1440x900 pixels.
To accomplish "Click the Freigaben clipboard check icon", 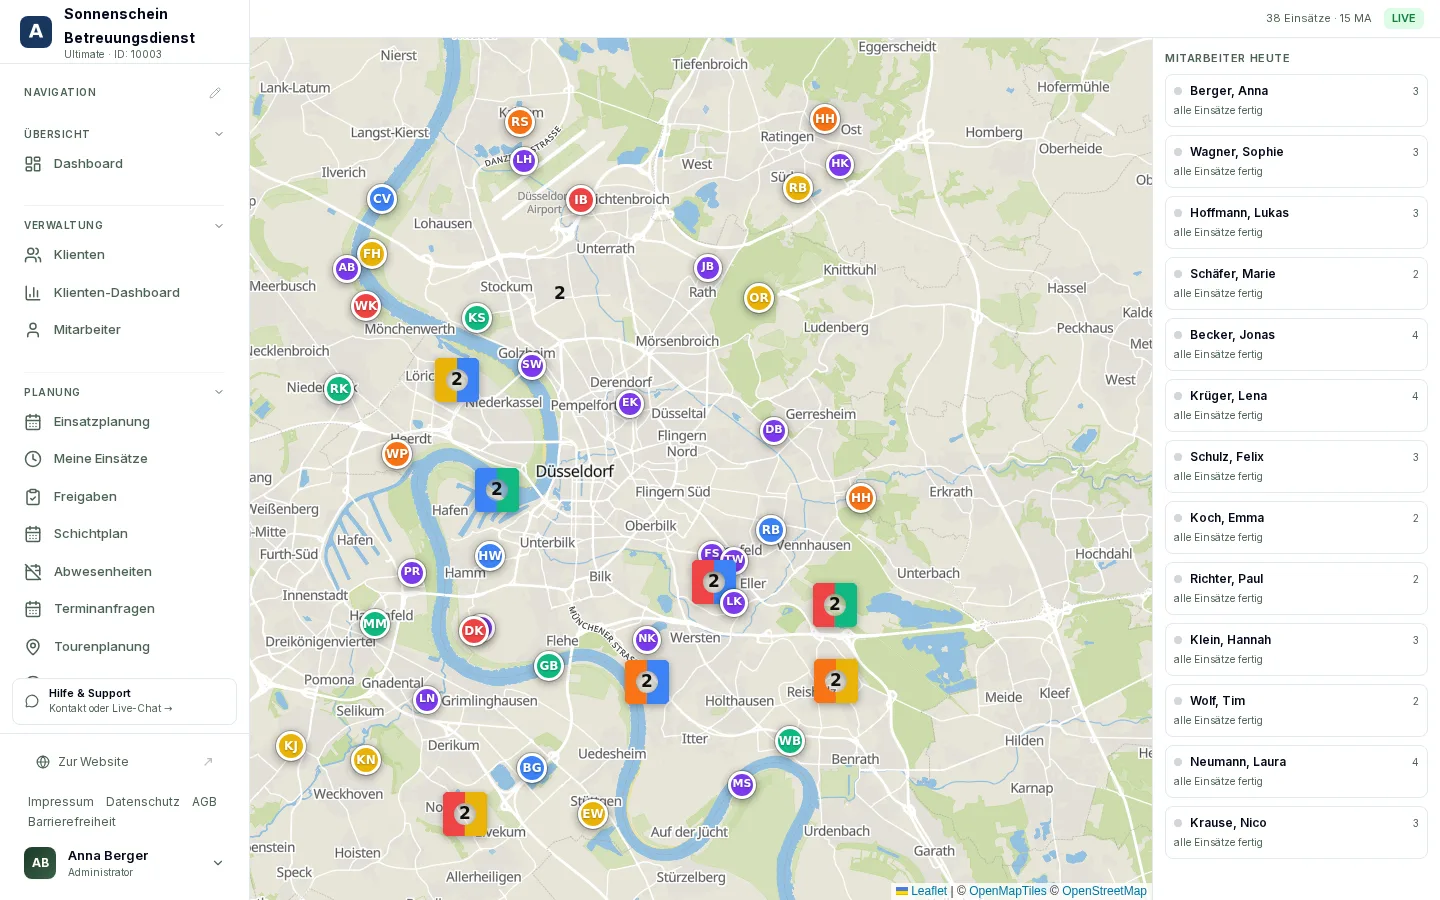I will (33, 497).
